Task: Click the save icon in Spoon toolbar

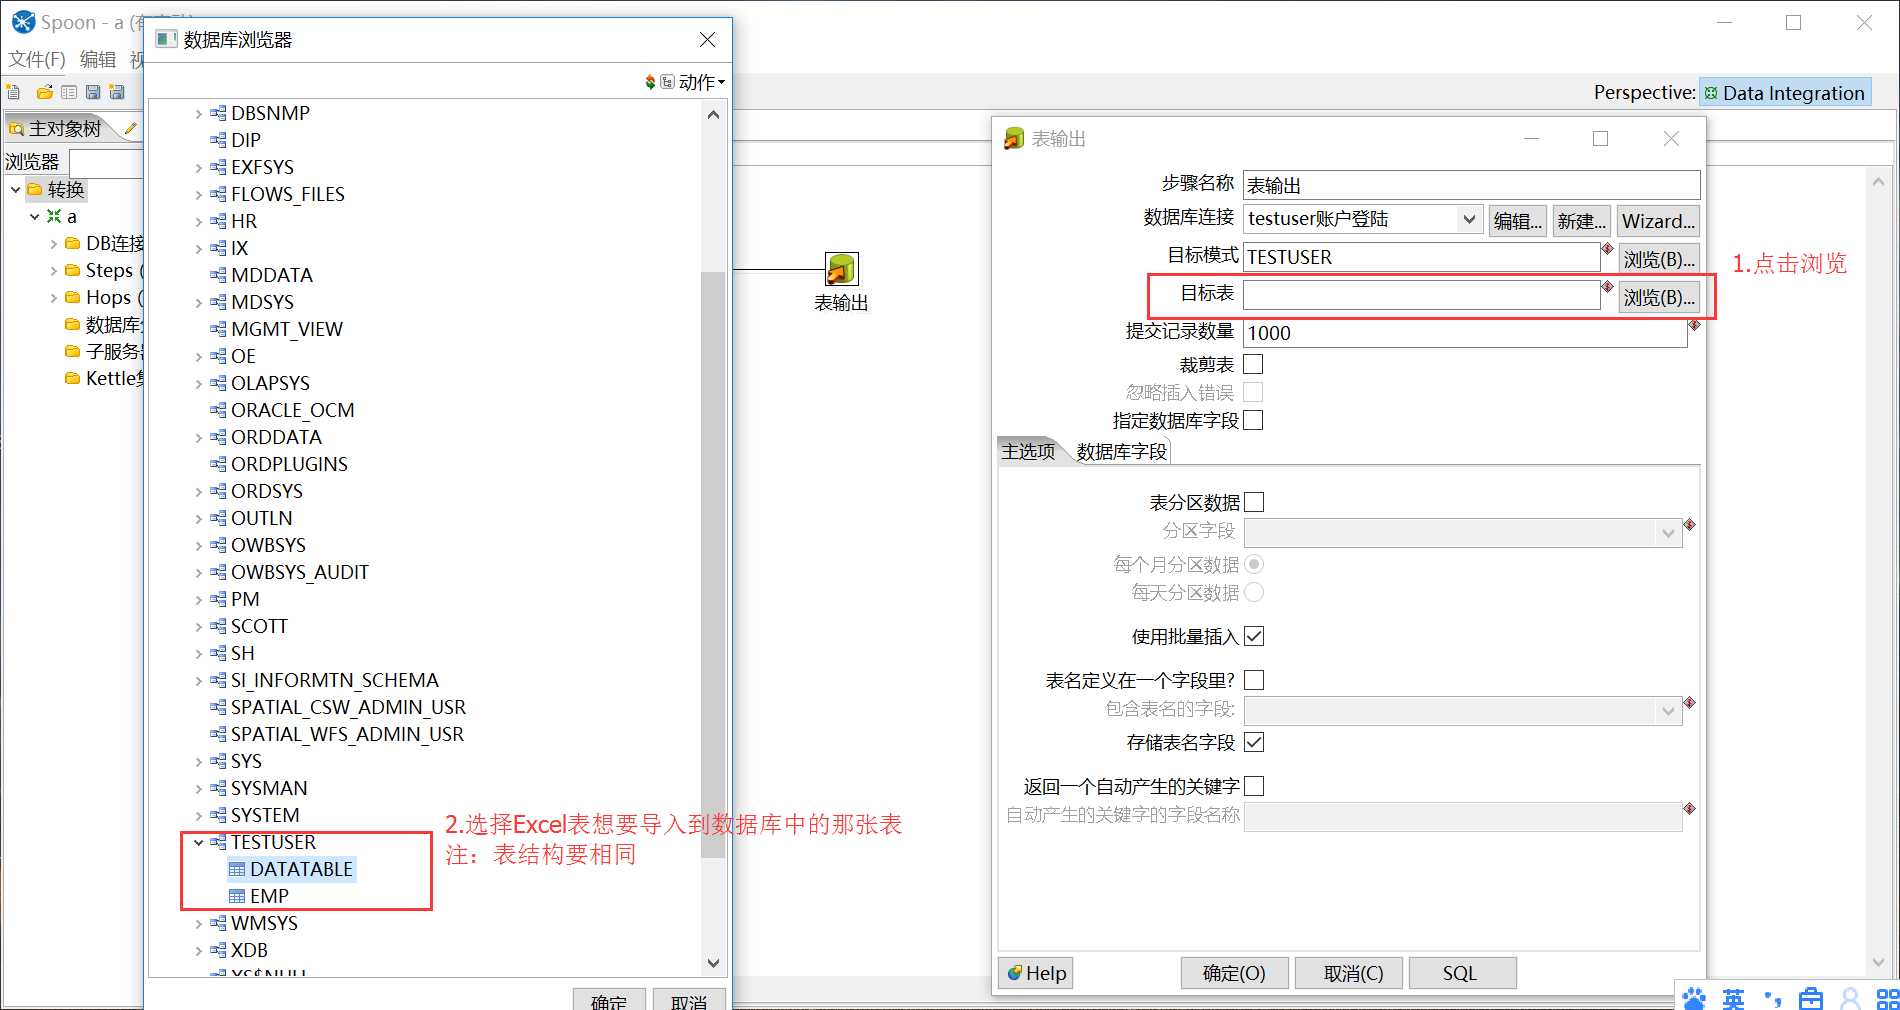Action: point(93,92)
